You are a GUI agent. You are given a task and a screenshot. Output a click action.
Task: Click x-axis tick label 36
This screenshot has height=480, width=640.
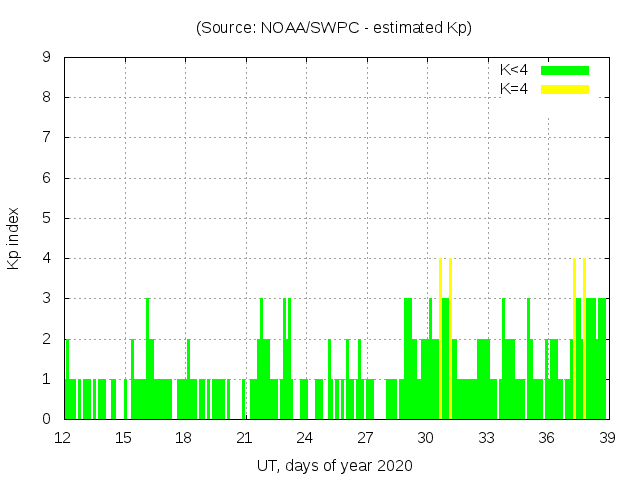pyautogui.click(x=547, y=437)
